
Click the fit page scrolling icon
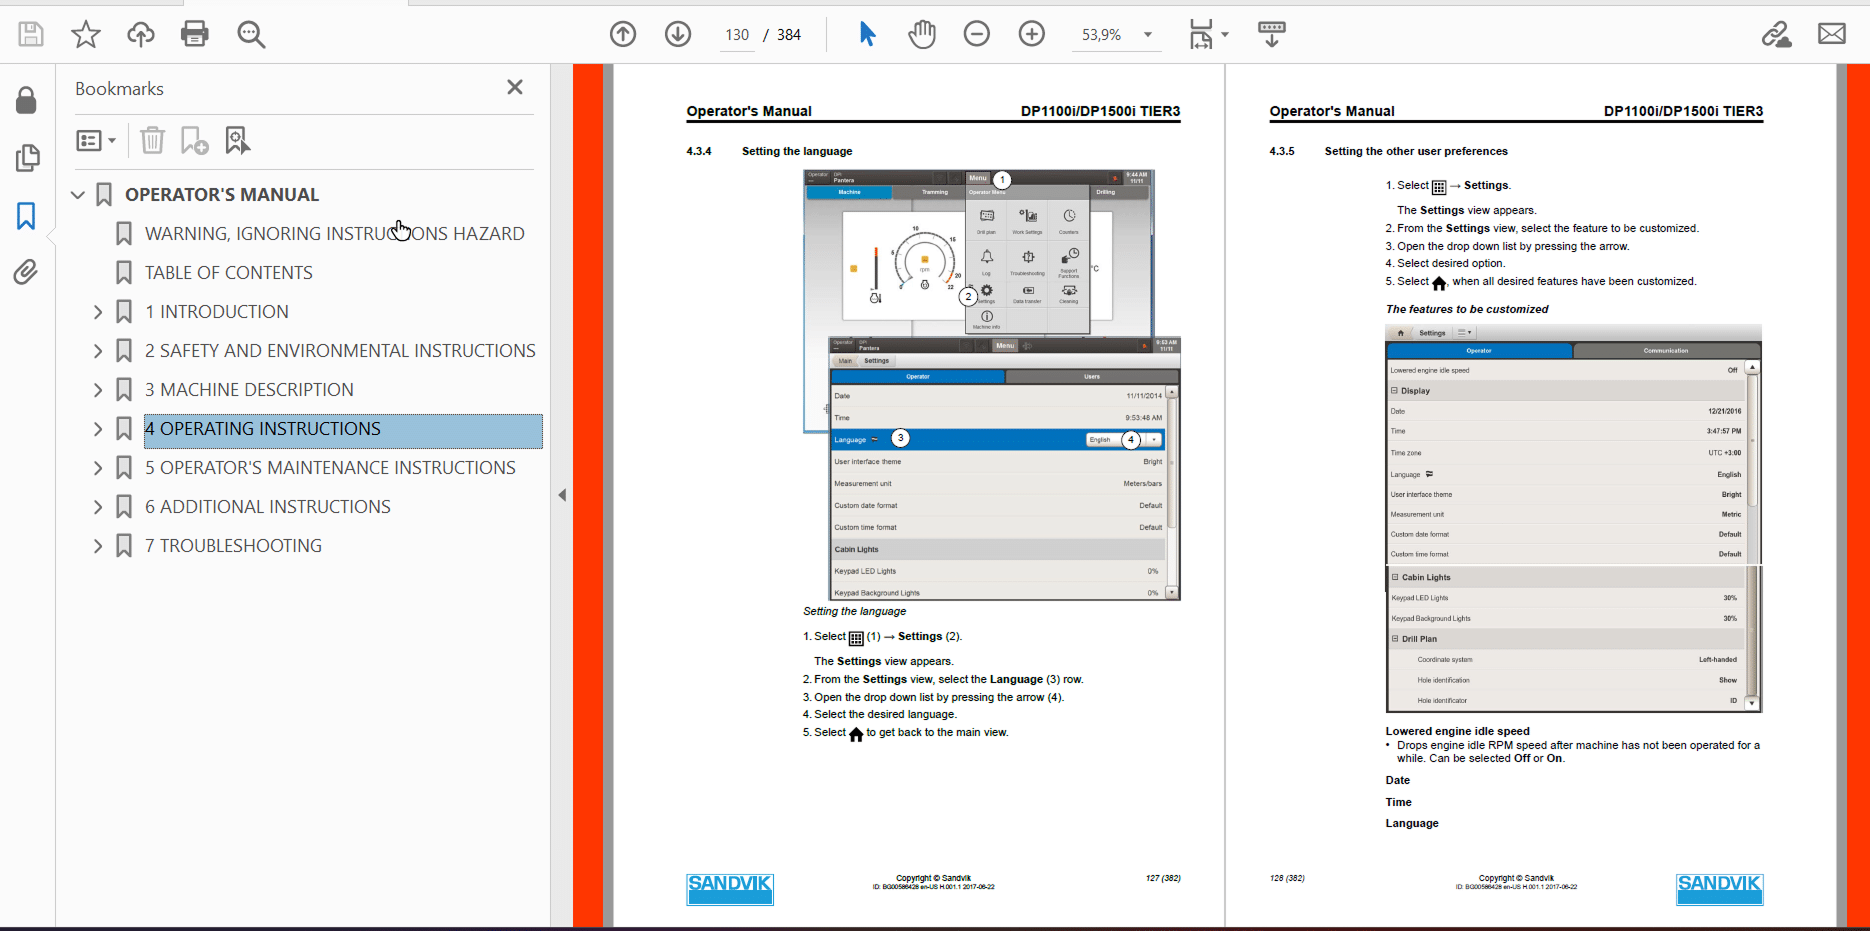point(1201,34)
